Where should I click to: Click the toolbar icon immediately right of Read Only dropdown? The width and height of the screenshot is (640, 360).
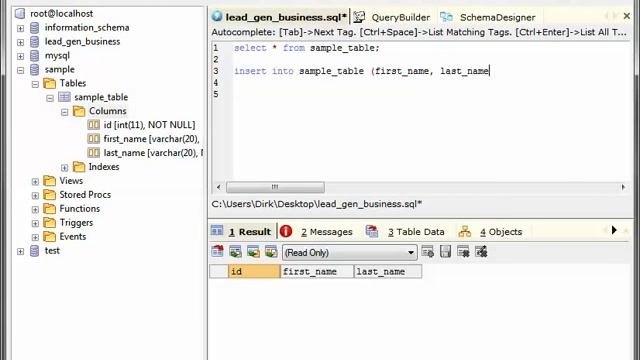(x=428, y=252)
